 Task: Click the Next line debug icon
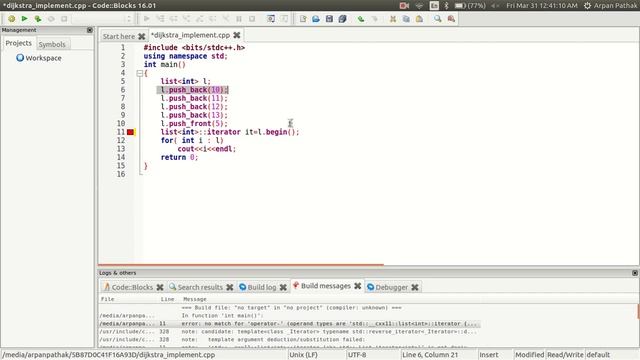pyautogui.click(x=173, y=19)
